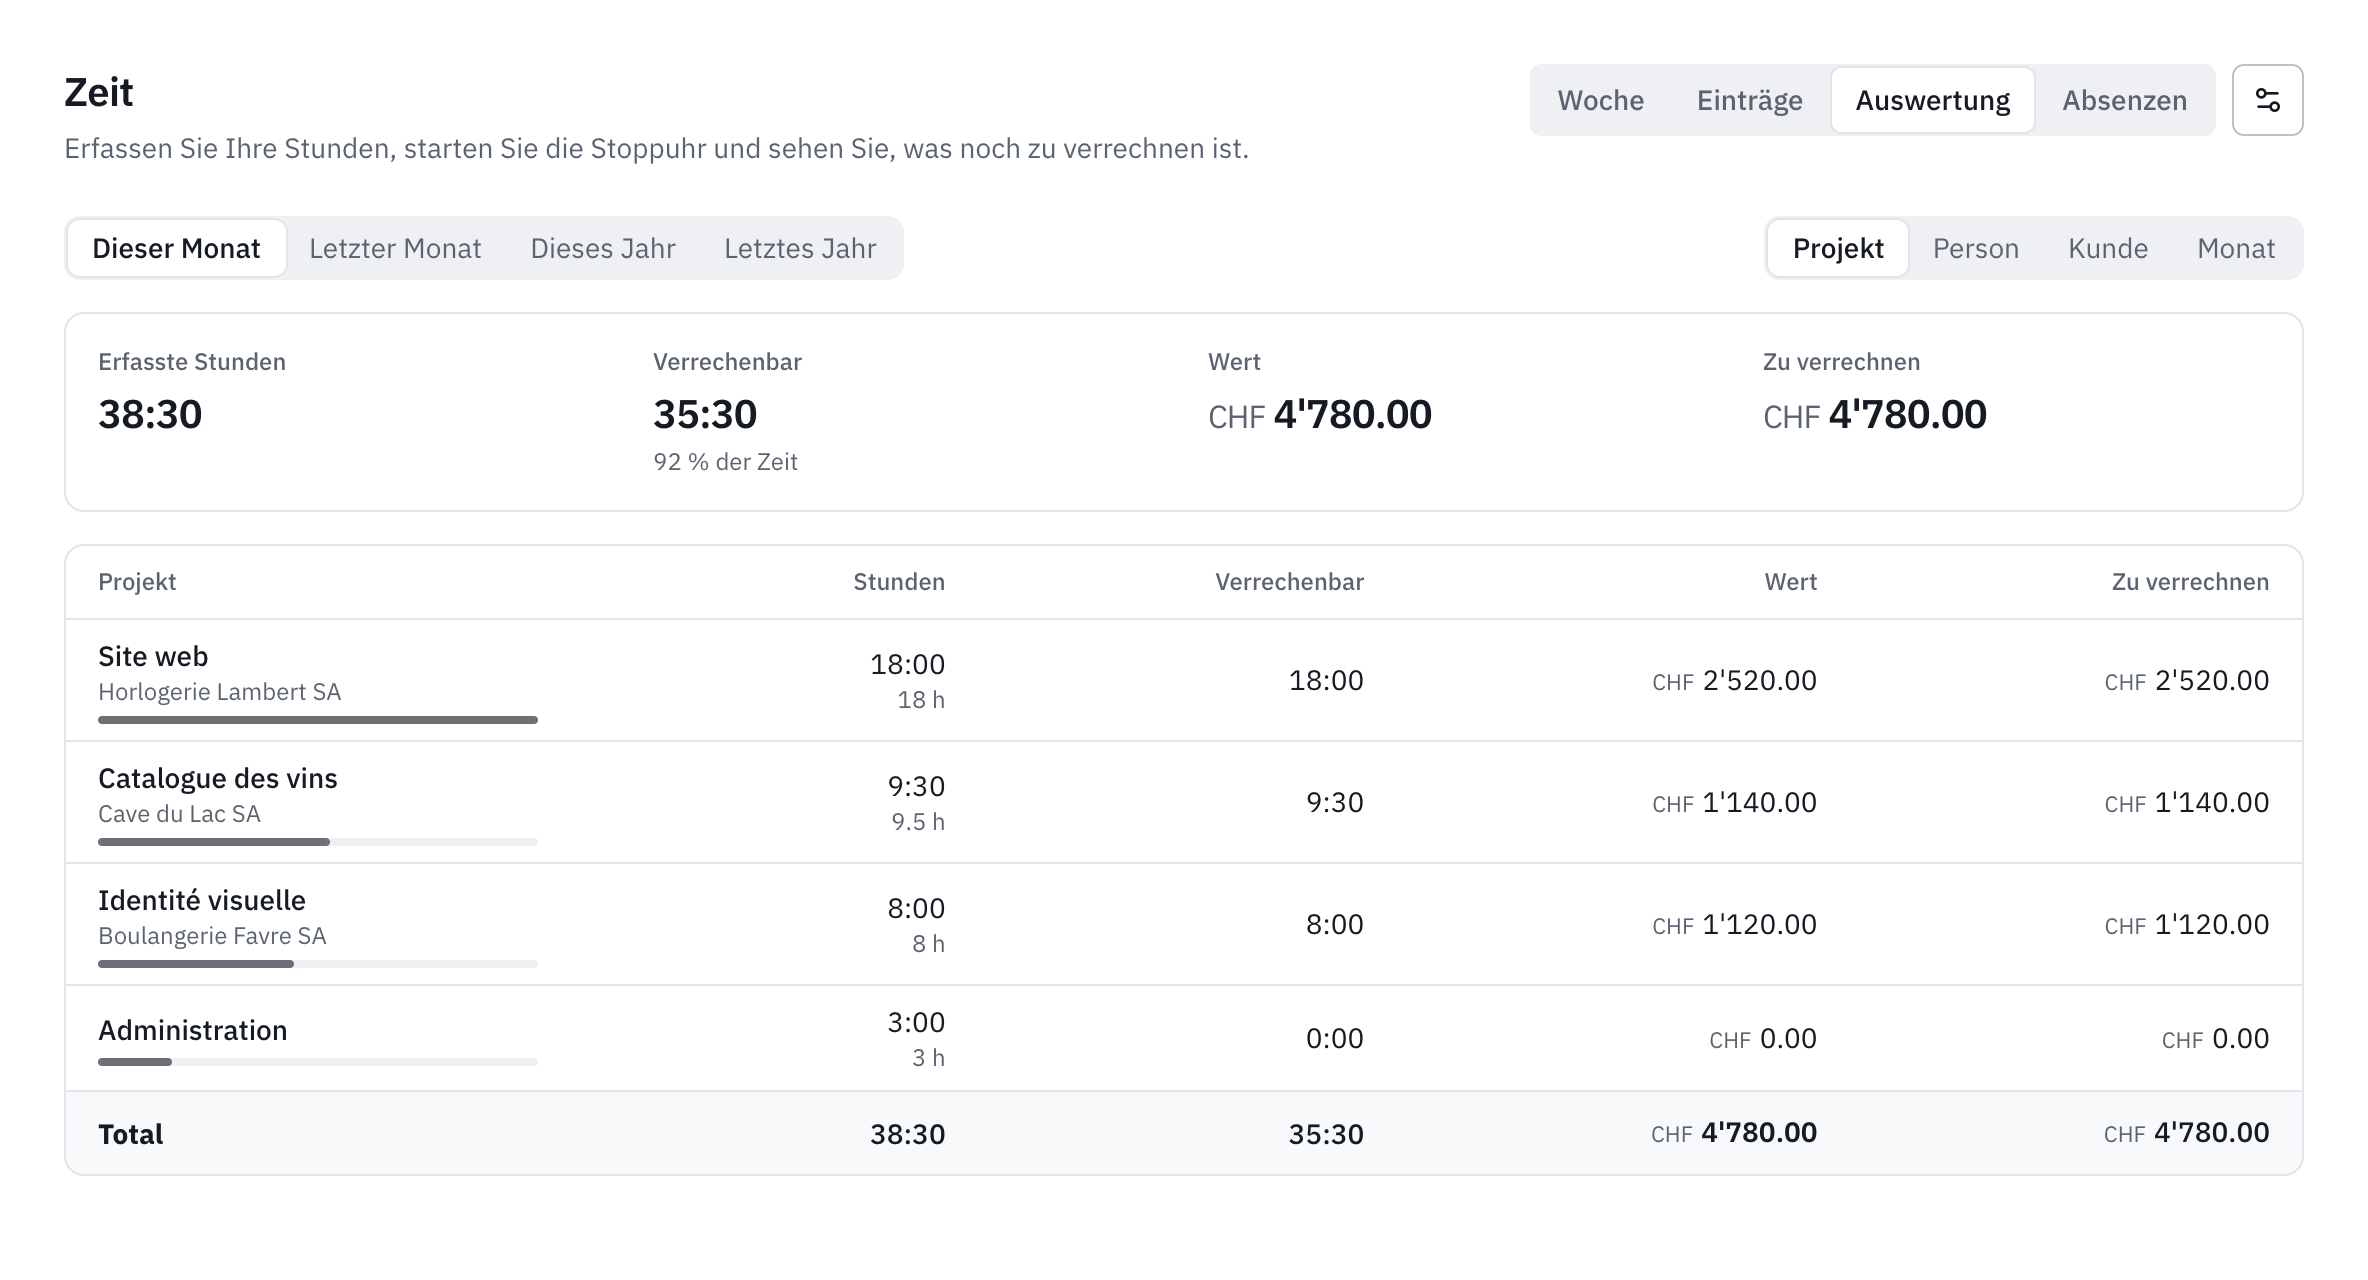This screenshot has width=2368, height=1280.
Task: Select the Dieser Monat period
Action: (176, 248)
